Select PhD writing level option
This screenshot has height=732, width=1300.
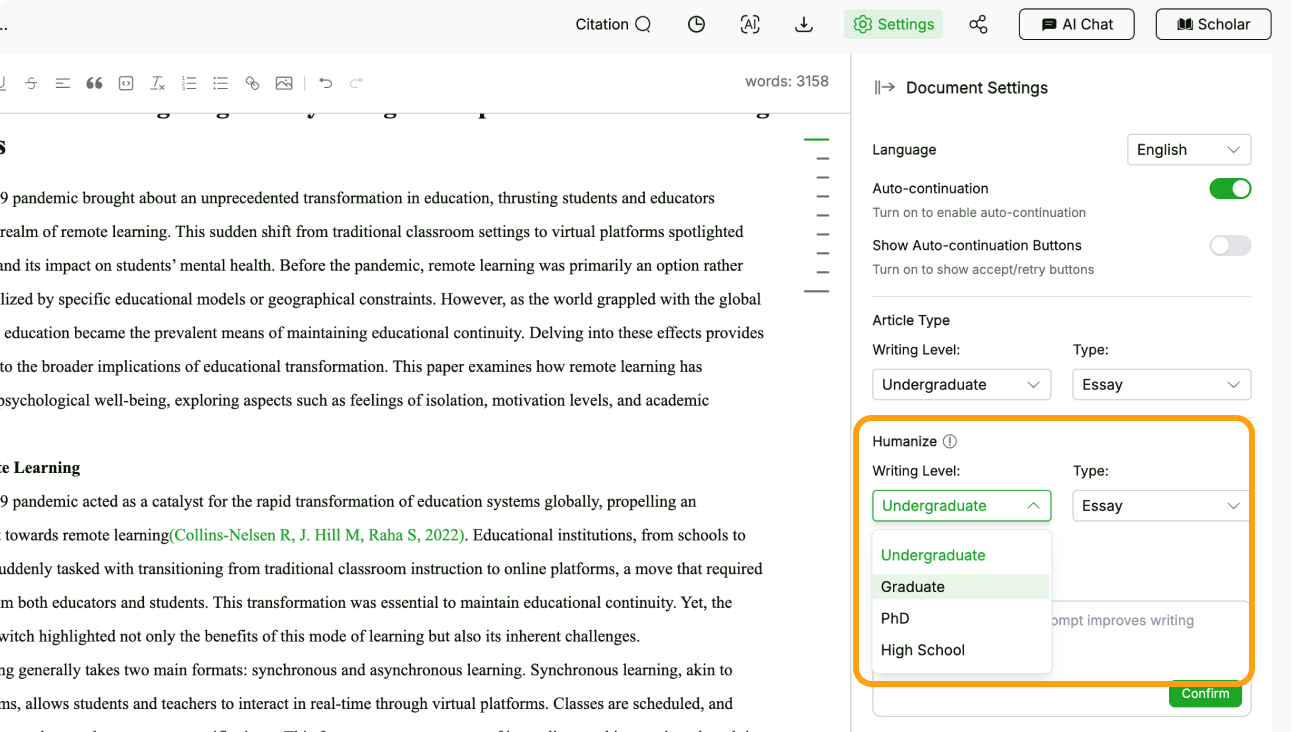tap(961, 618)
